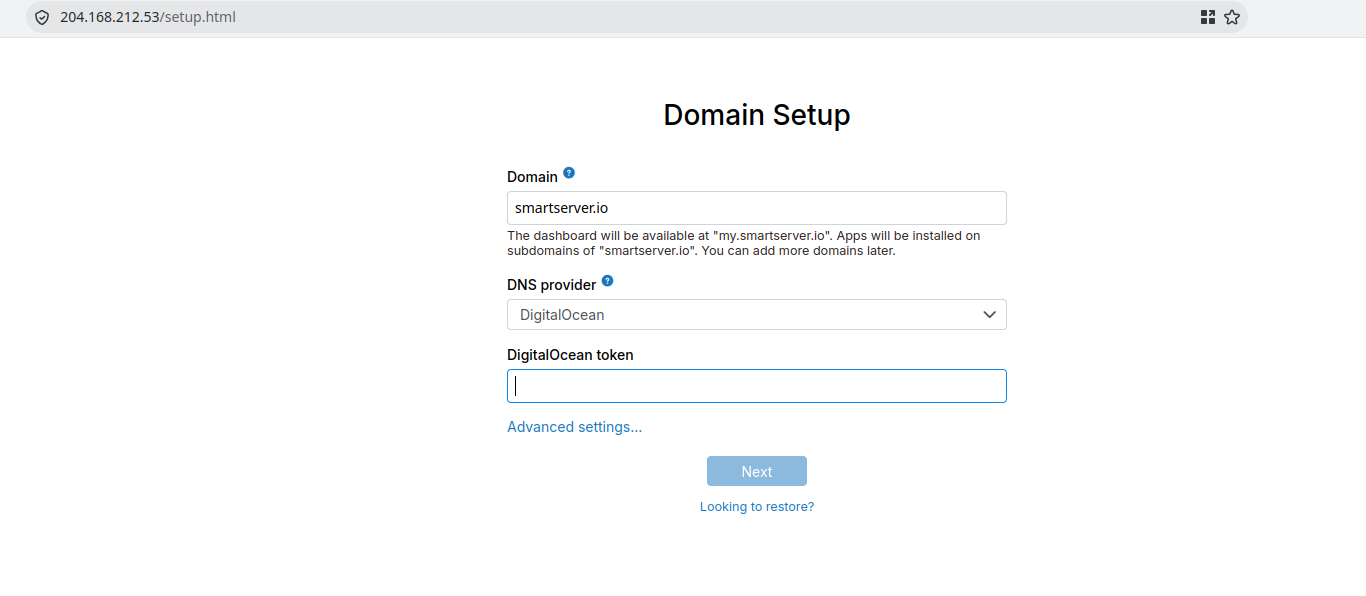Click the Next button
Screen dimensions: 1366x596
[757, 471]
